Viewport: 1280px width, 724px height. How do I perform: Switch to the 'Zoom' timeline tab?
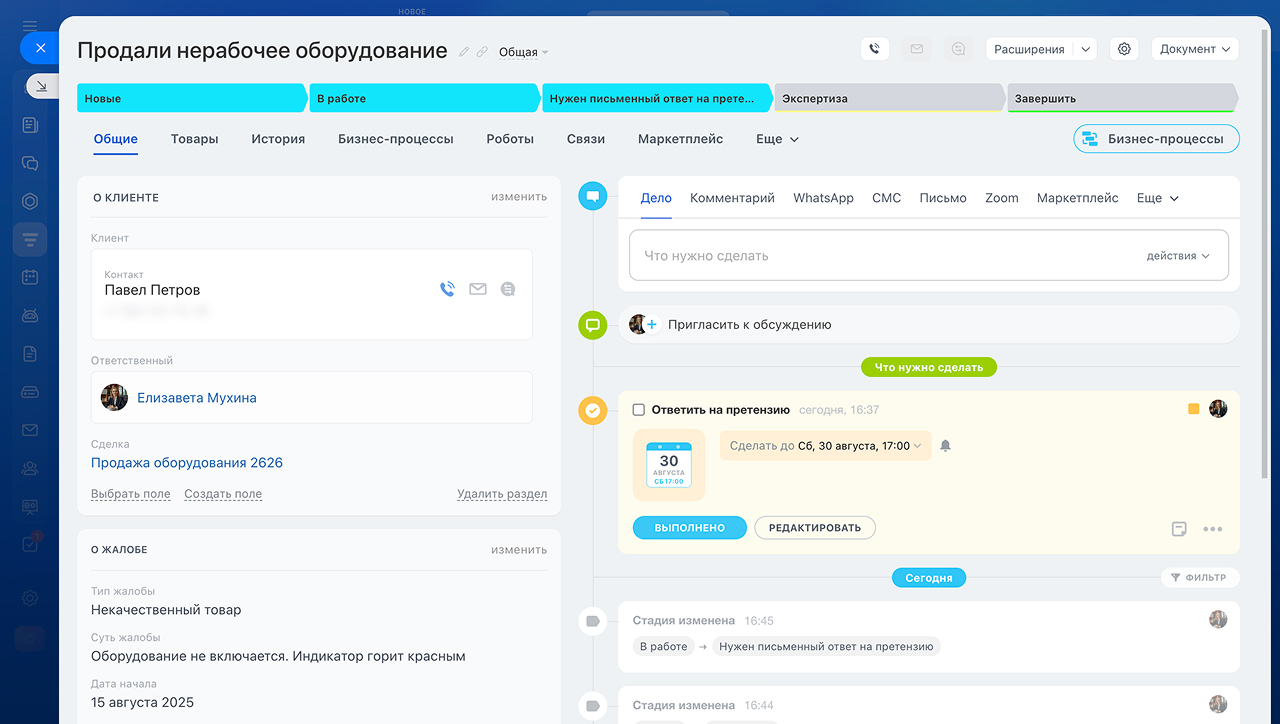click(1001, 198)
